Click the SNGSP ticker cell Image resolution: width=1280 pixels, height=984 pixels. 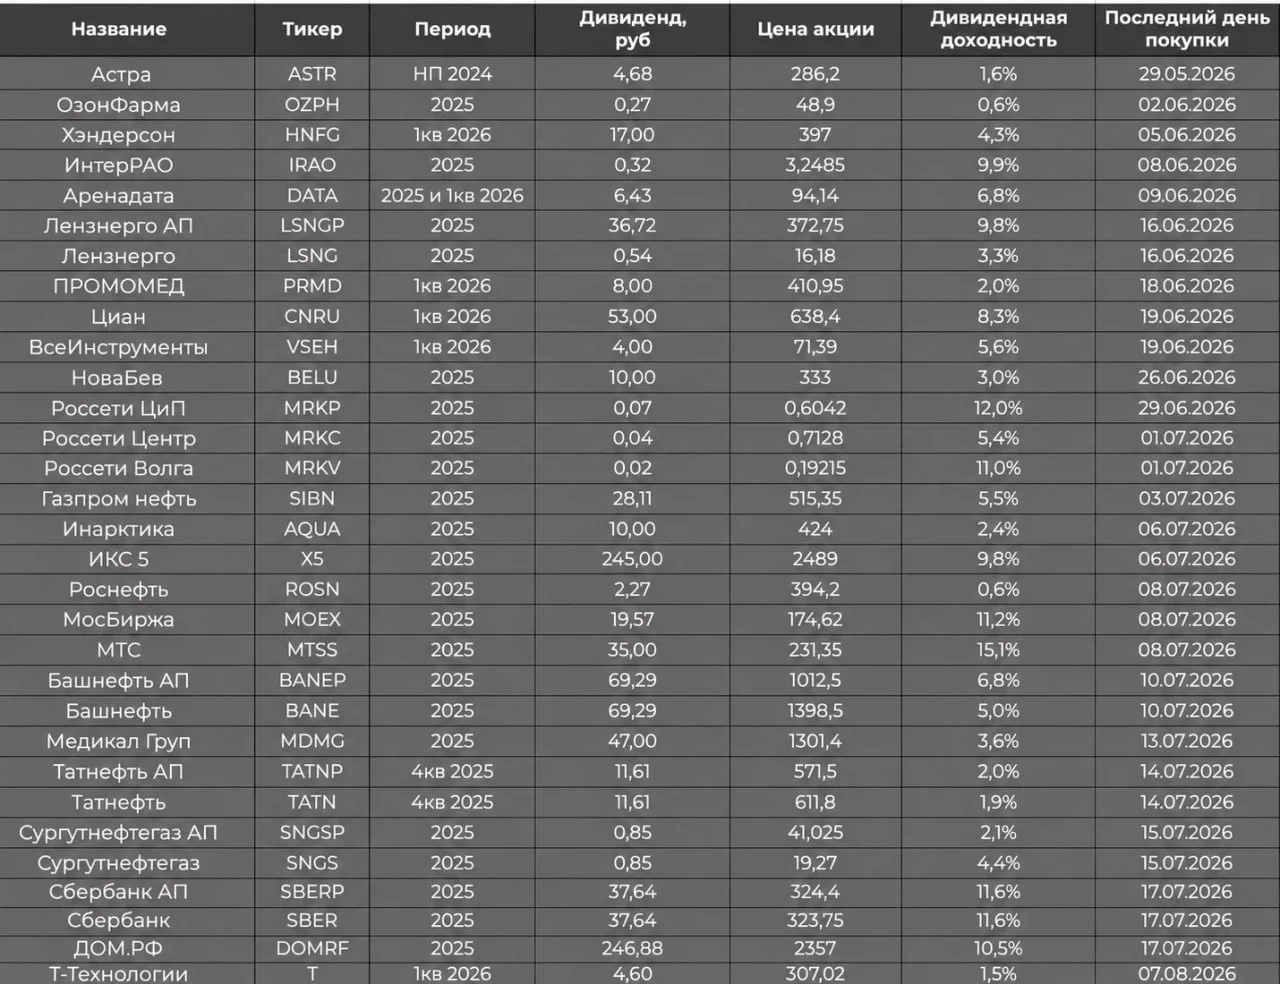tap(312, 832)
